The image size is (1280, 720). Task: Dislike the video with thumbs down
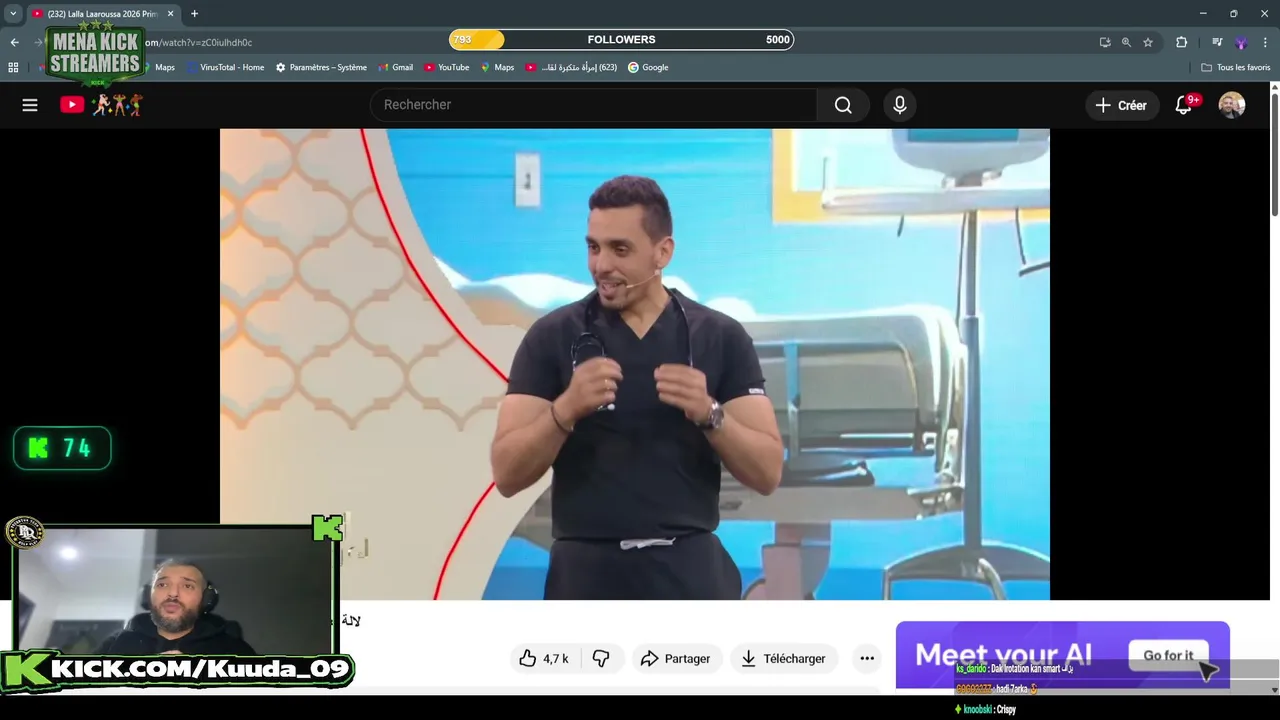601,658
